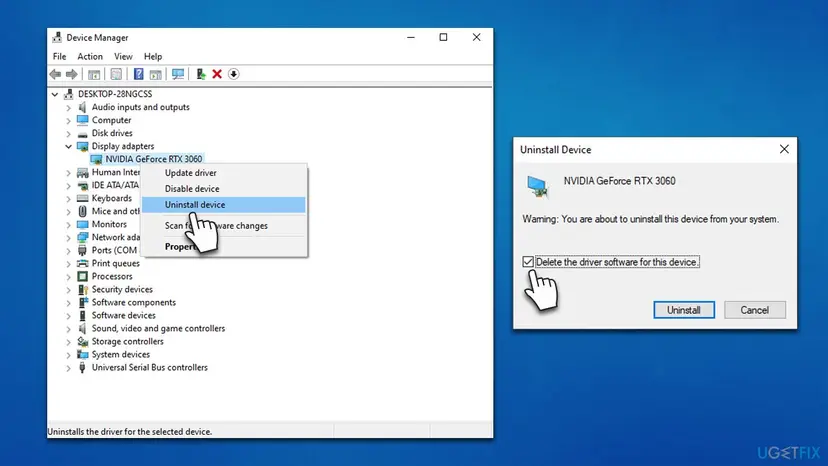Click the NVIDIA GeForce RTX 3060 adapter icon in tree
Image resolution: width=828 pixels, height=466 pixels.
pos(96,159)
